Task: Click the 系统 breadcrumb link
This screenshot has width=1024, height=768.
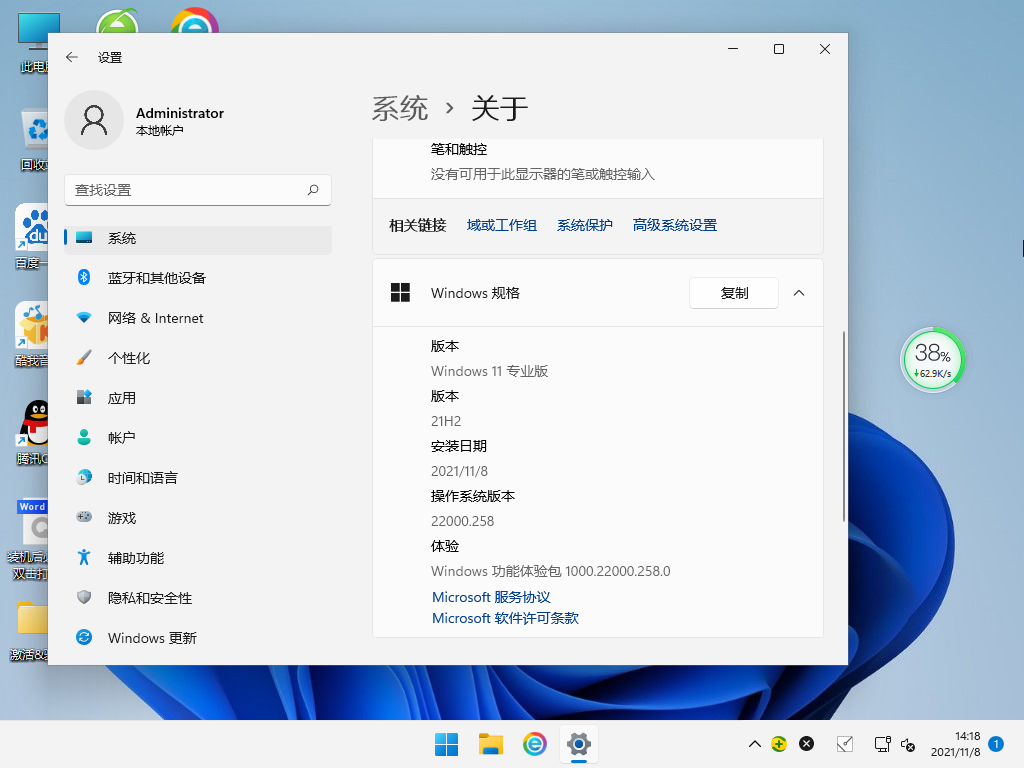Action: point(399,108)
